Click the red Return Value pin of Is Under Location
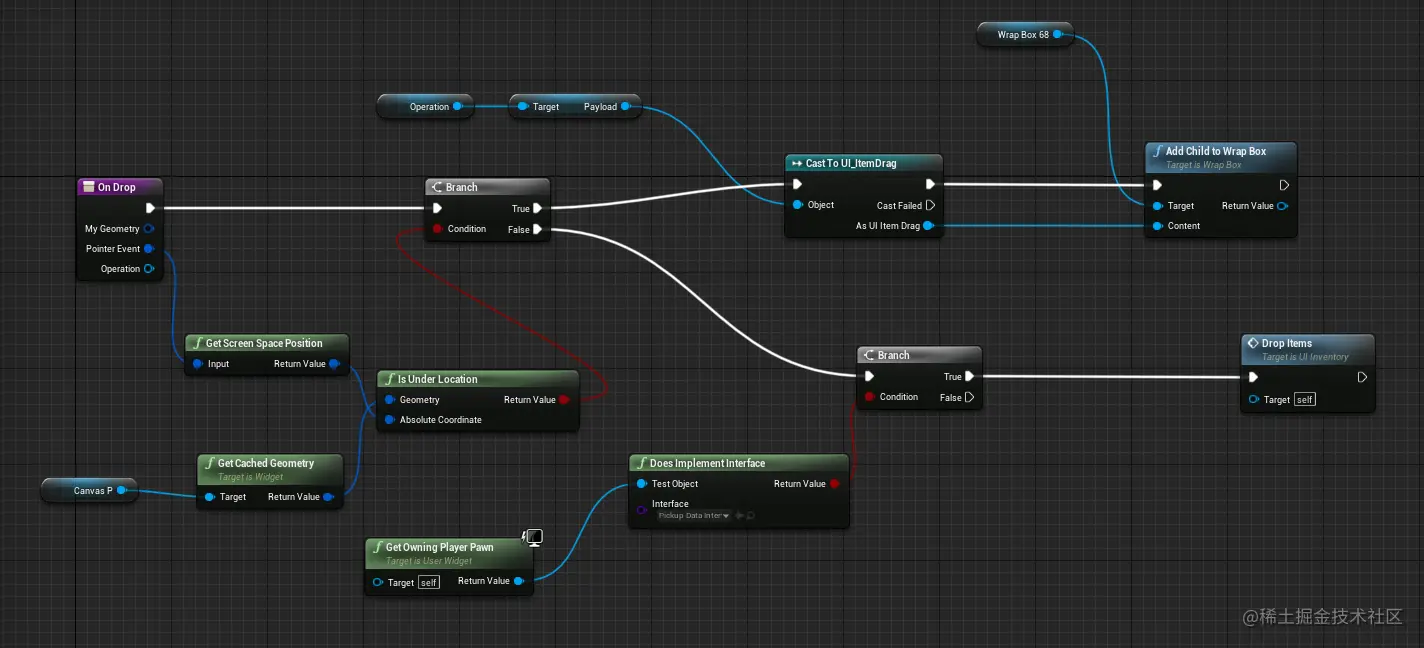1424x648 pixels. coord(564,400)
